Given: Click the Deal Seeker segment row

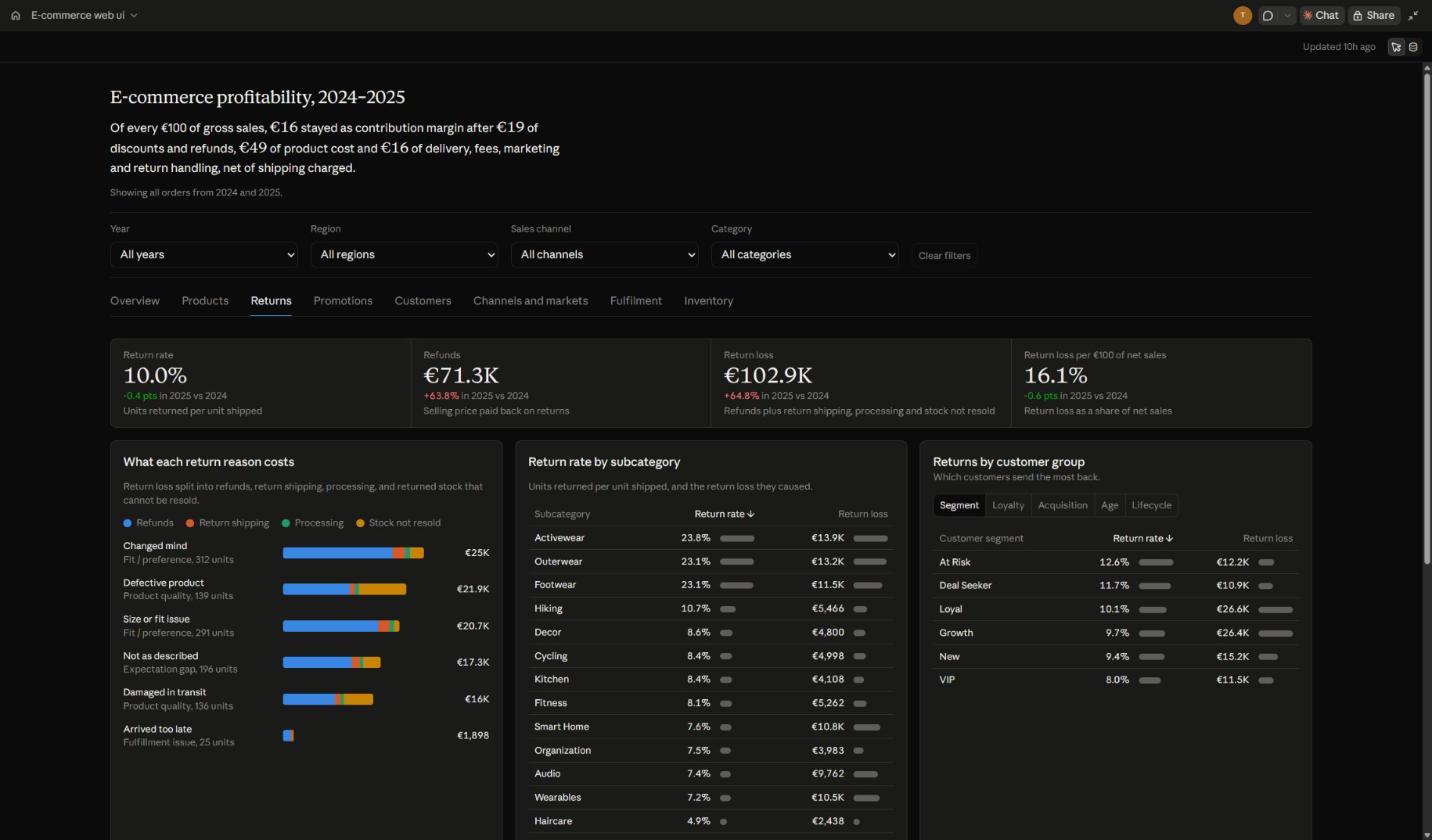Looking at the screenshot, I should [x=1116, y=585].
